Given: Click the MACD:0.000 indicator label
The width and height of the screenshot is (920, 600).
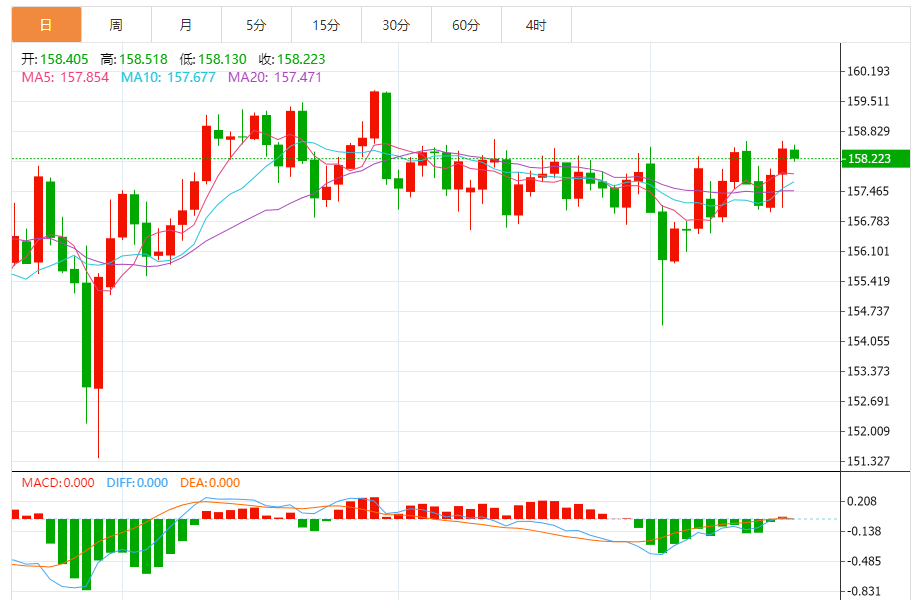Looking at the screenshot, I should coord(58,483).
